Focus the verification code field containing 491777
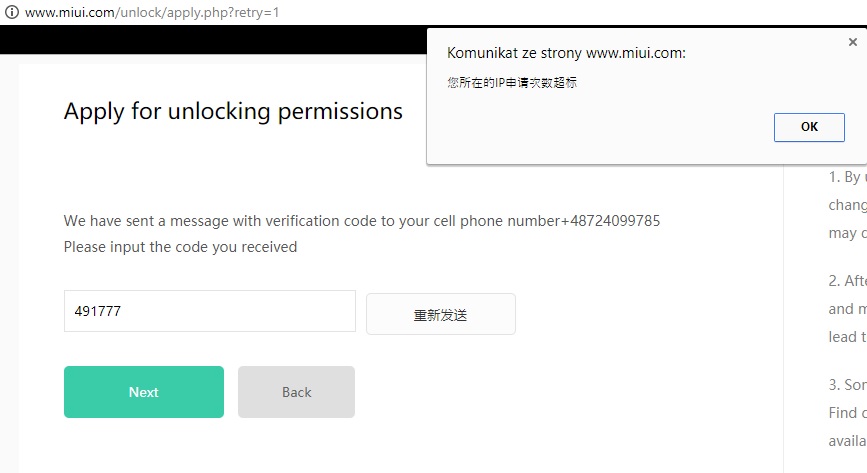The width and height of the screenshot is (867, 473). (x=209, y=311)
